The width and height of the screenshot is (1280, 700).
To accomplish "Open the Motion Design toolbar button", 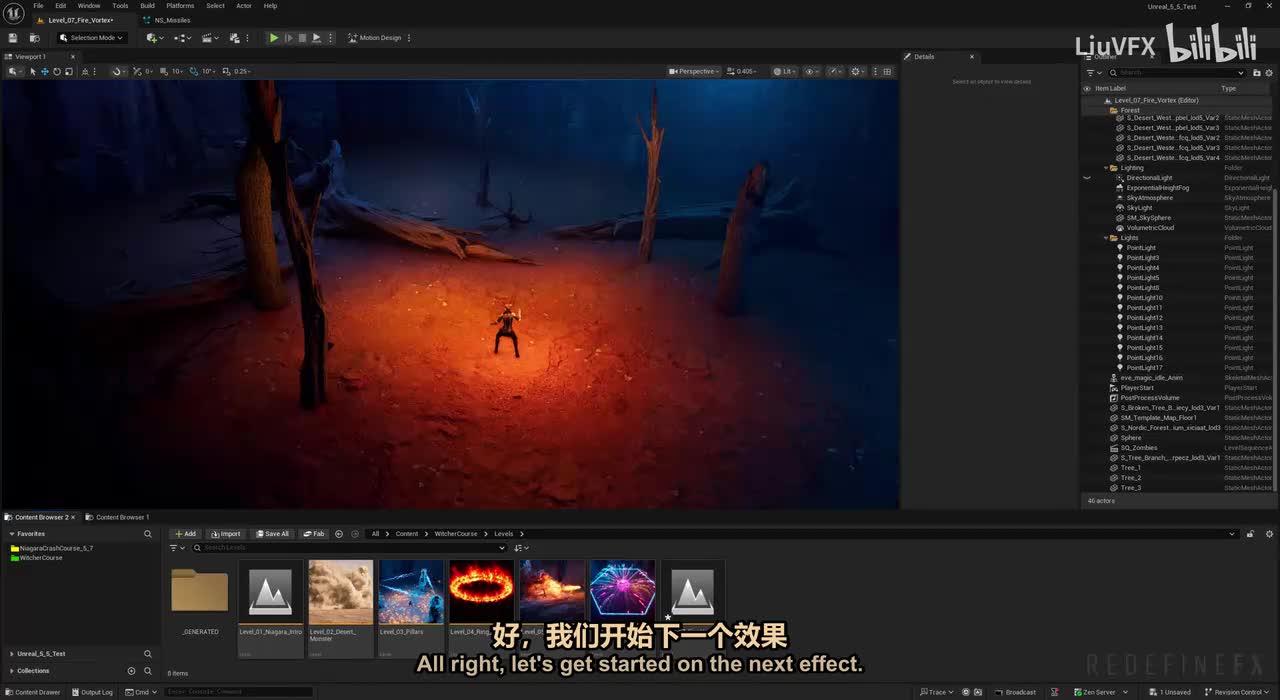I will coord(375,38).
